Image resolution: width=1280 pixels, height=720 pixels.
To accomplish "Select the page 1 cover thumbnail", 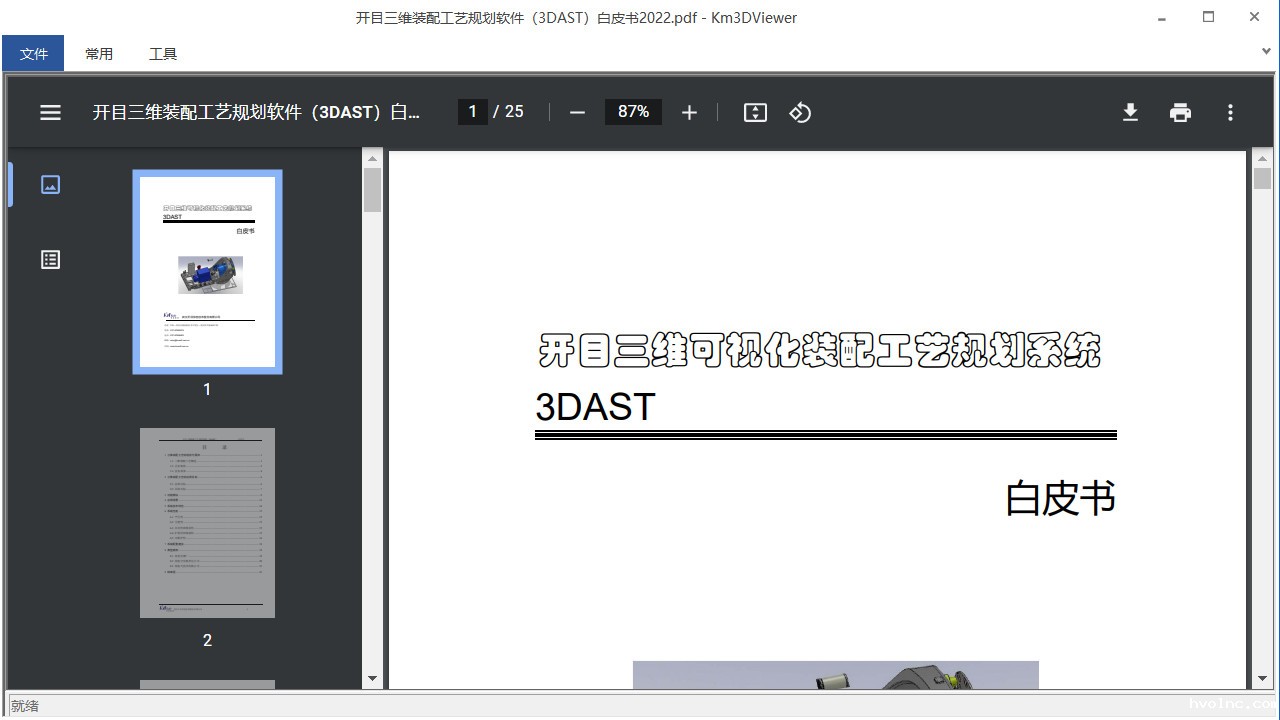I will pos(207,271).
